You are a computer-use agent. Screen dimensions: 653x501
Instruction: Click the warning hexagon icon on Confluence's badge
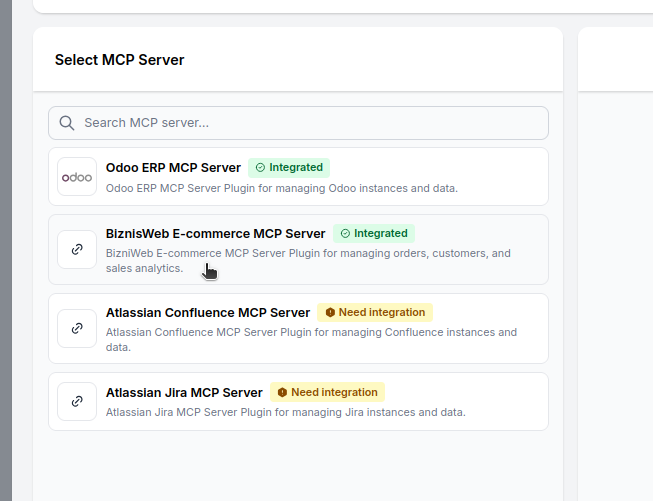[x=330, y=313]
